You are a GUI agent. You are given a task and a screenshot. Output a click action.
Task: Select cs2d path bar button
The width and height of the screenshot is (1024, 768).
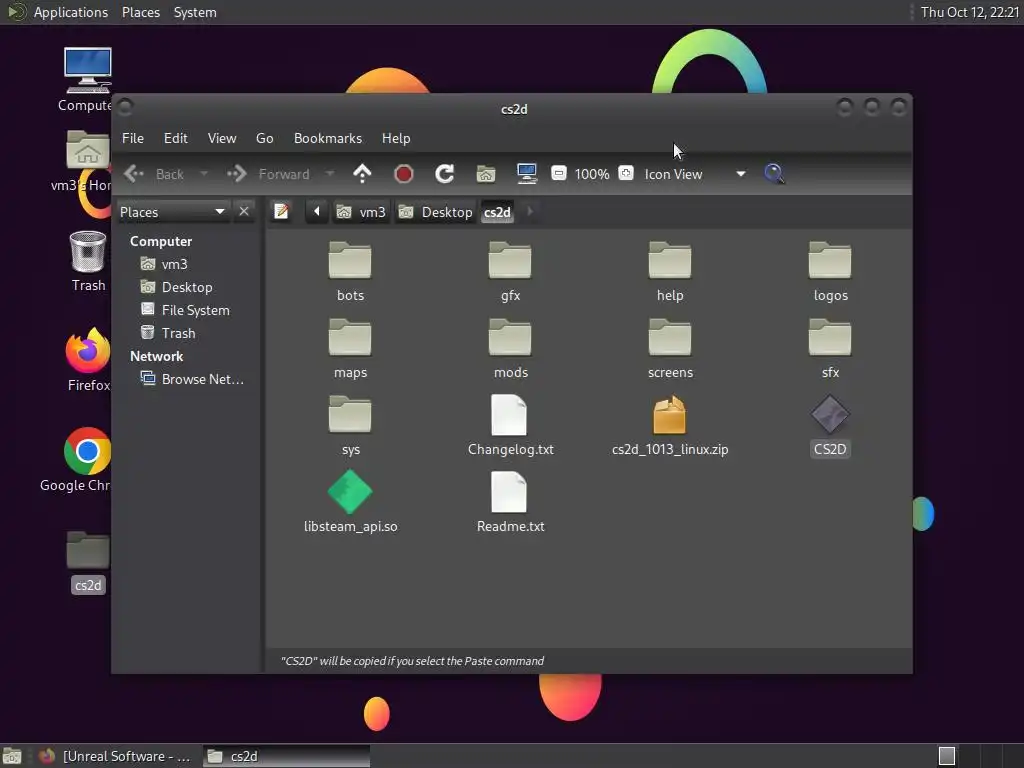[x=497, y=212]
